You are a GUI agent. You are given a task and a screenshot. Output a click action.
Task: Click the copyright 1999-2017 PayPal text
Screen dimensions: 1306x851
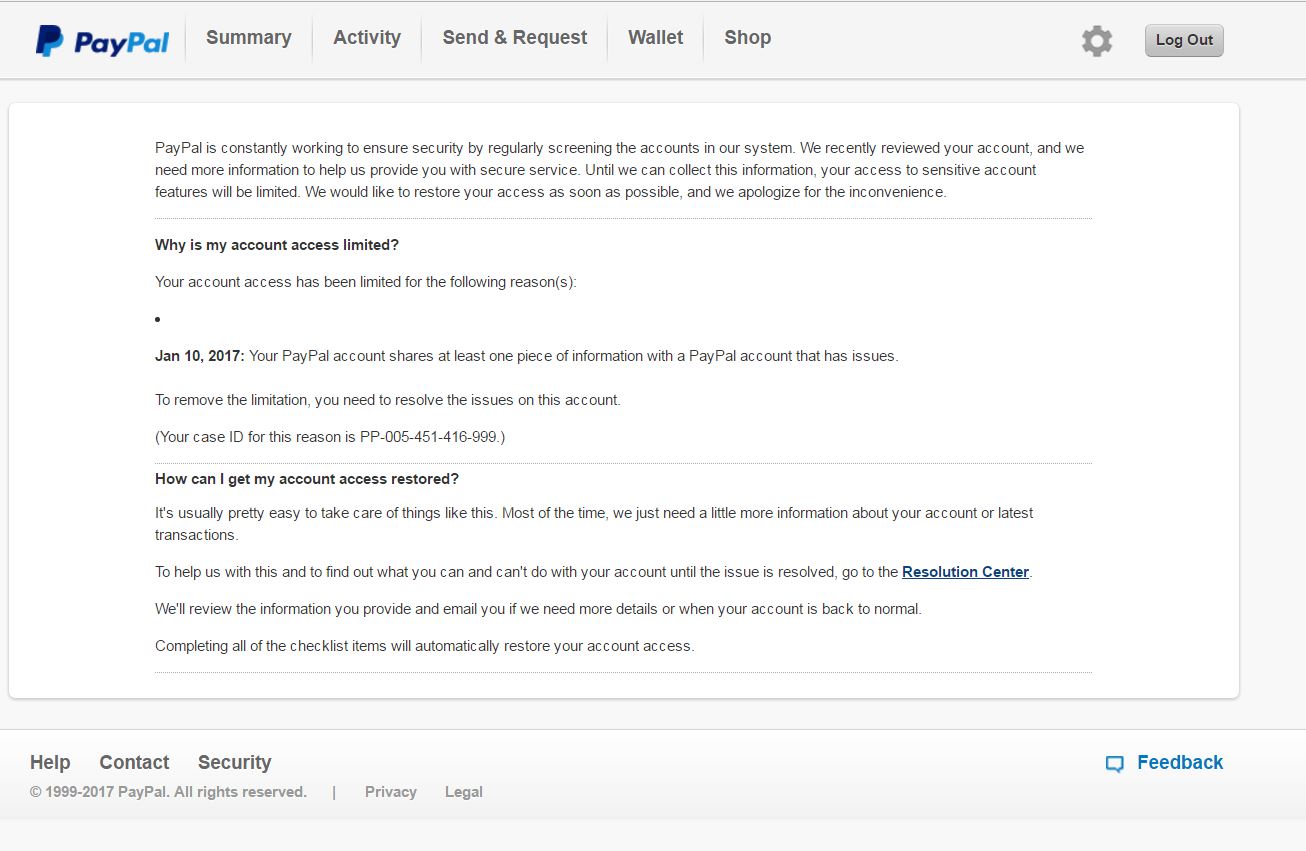168,792
